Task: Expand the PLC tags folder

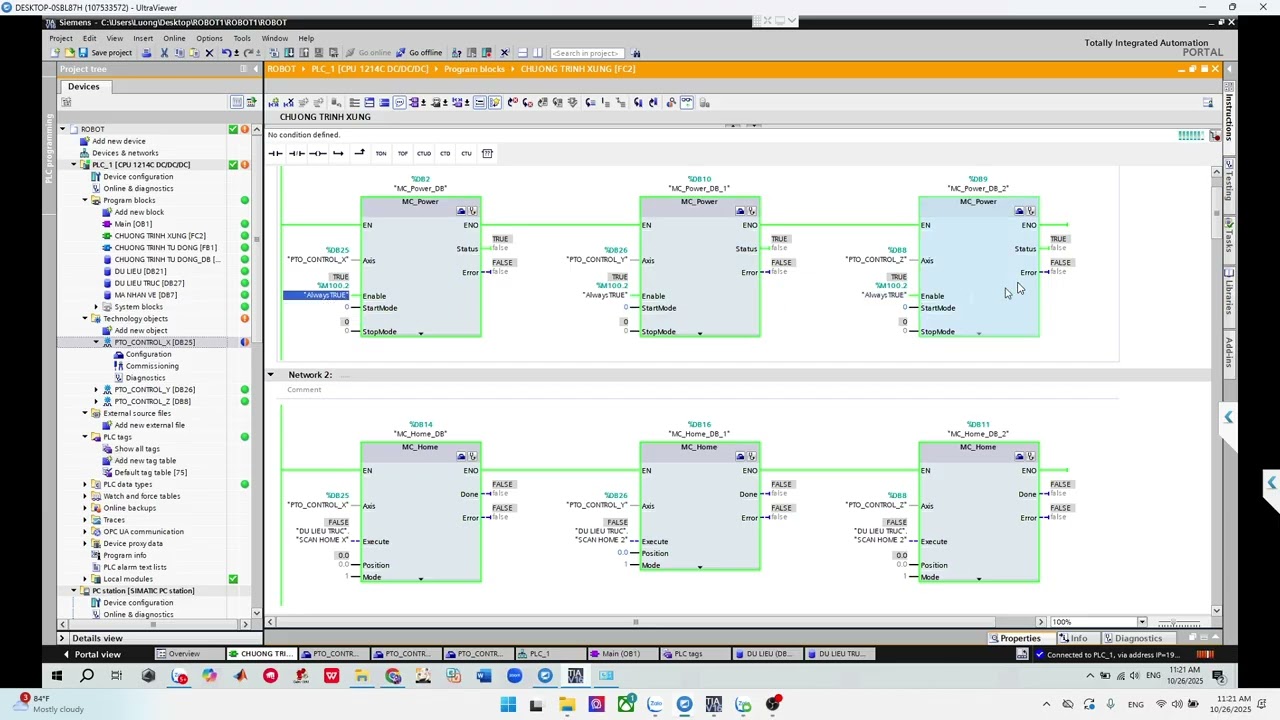Action: tap(85, 437)
